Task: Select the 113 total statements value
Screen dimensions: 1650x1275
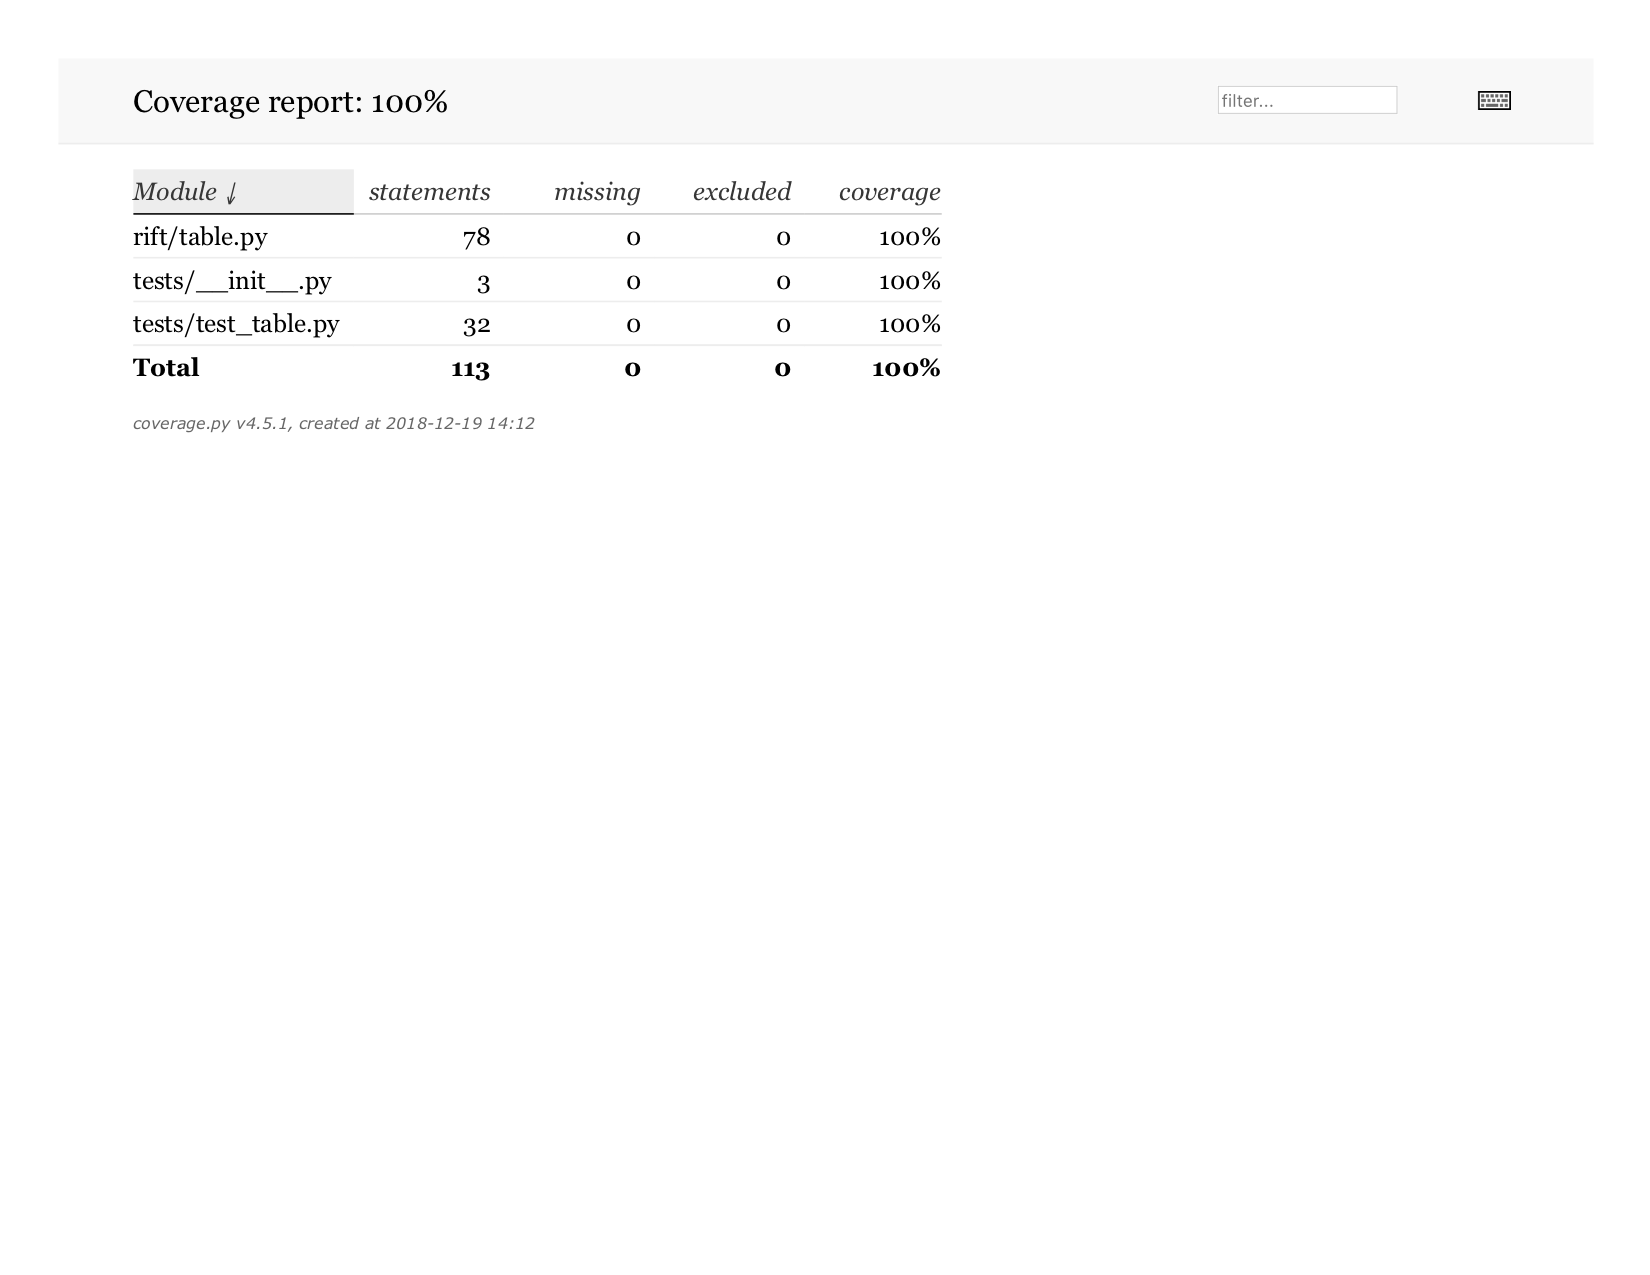Action: (x=470, y=368)
